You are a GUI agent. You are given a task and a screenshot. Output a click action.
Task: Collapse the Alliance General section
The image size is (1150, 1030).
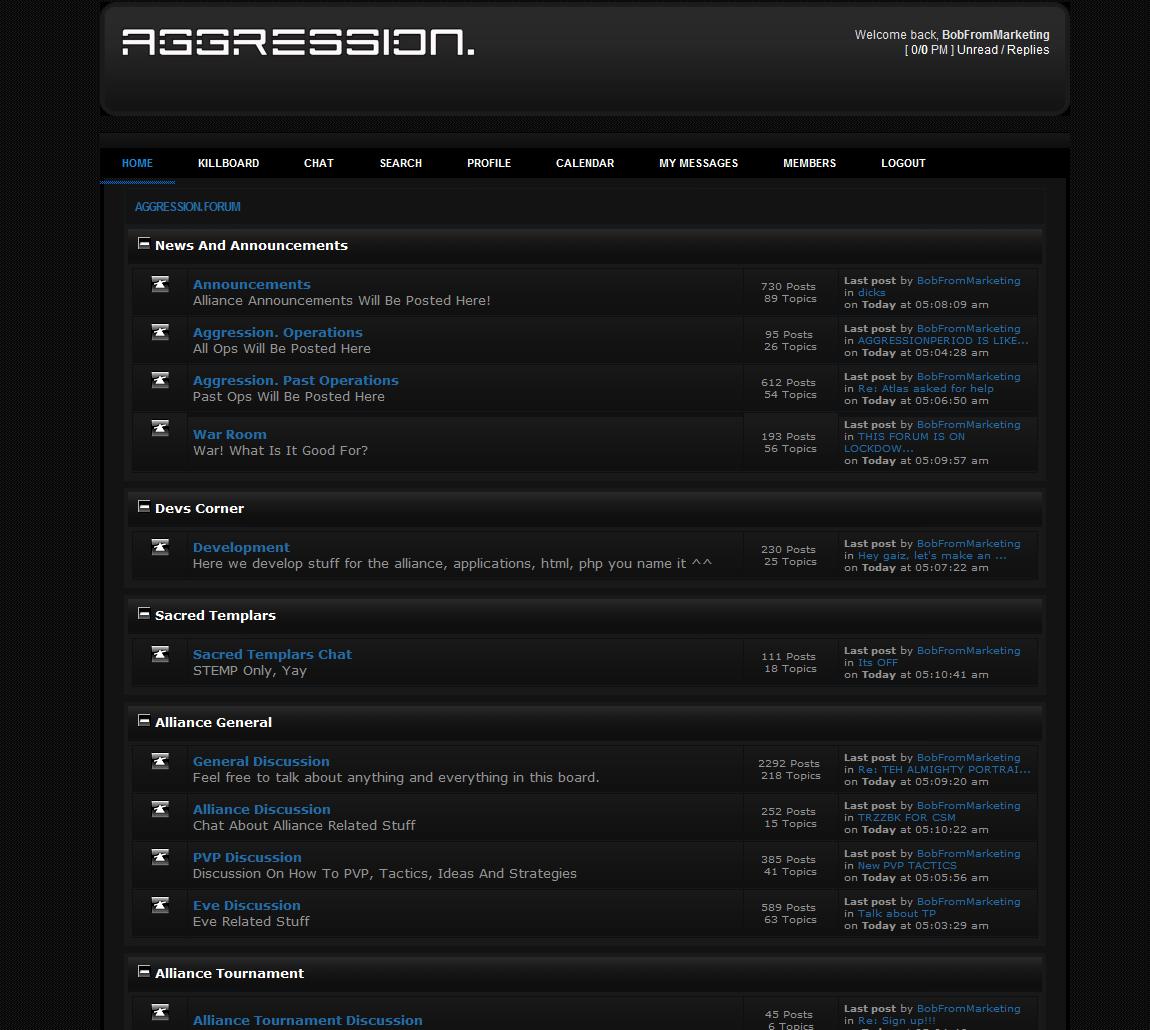(x=144, y=720)
